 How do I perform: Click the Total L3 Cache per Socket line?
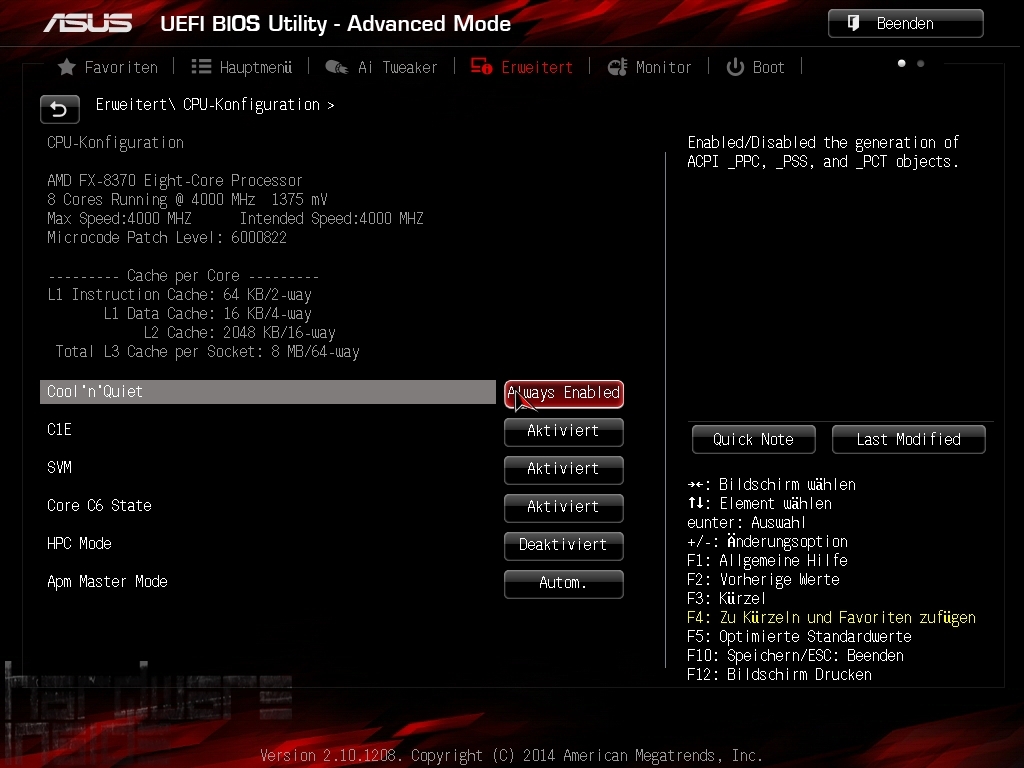coord(208,352)
